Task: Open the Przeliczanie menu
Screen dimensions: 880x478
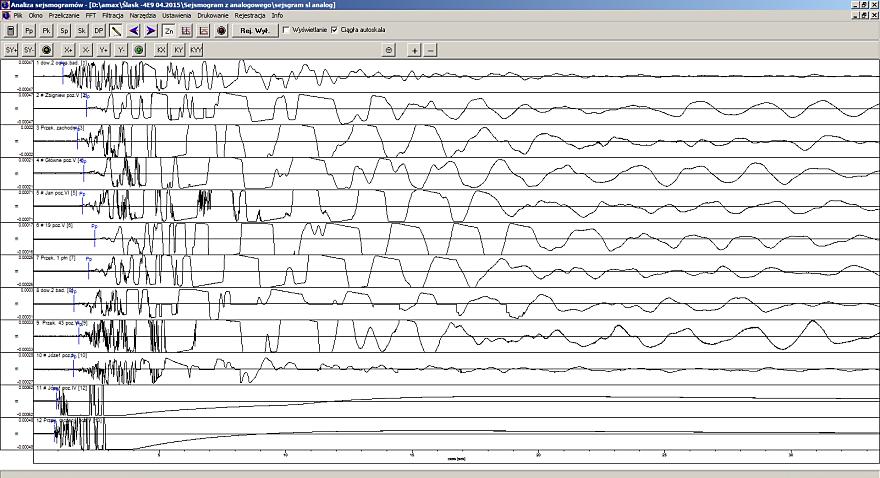Action: tap(64, 16)
